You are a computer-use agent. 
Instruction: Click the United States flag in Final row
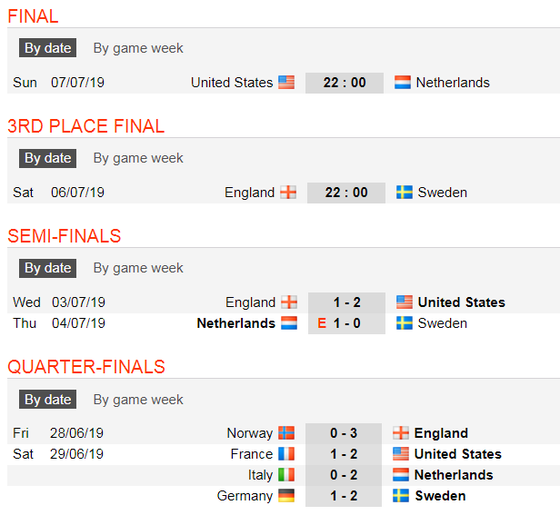pos(286,82)
